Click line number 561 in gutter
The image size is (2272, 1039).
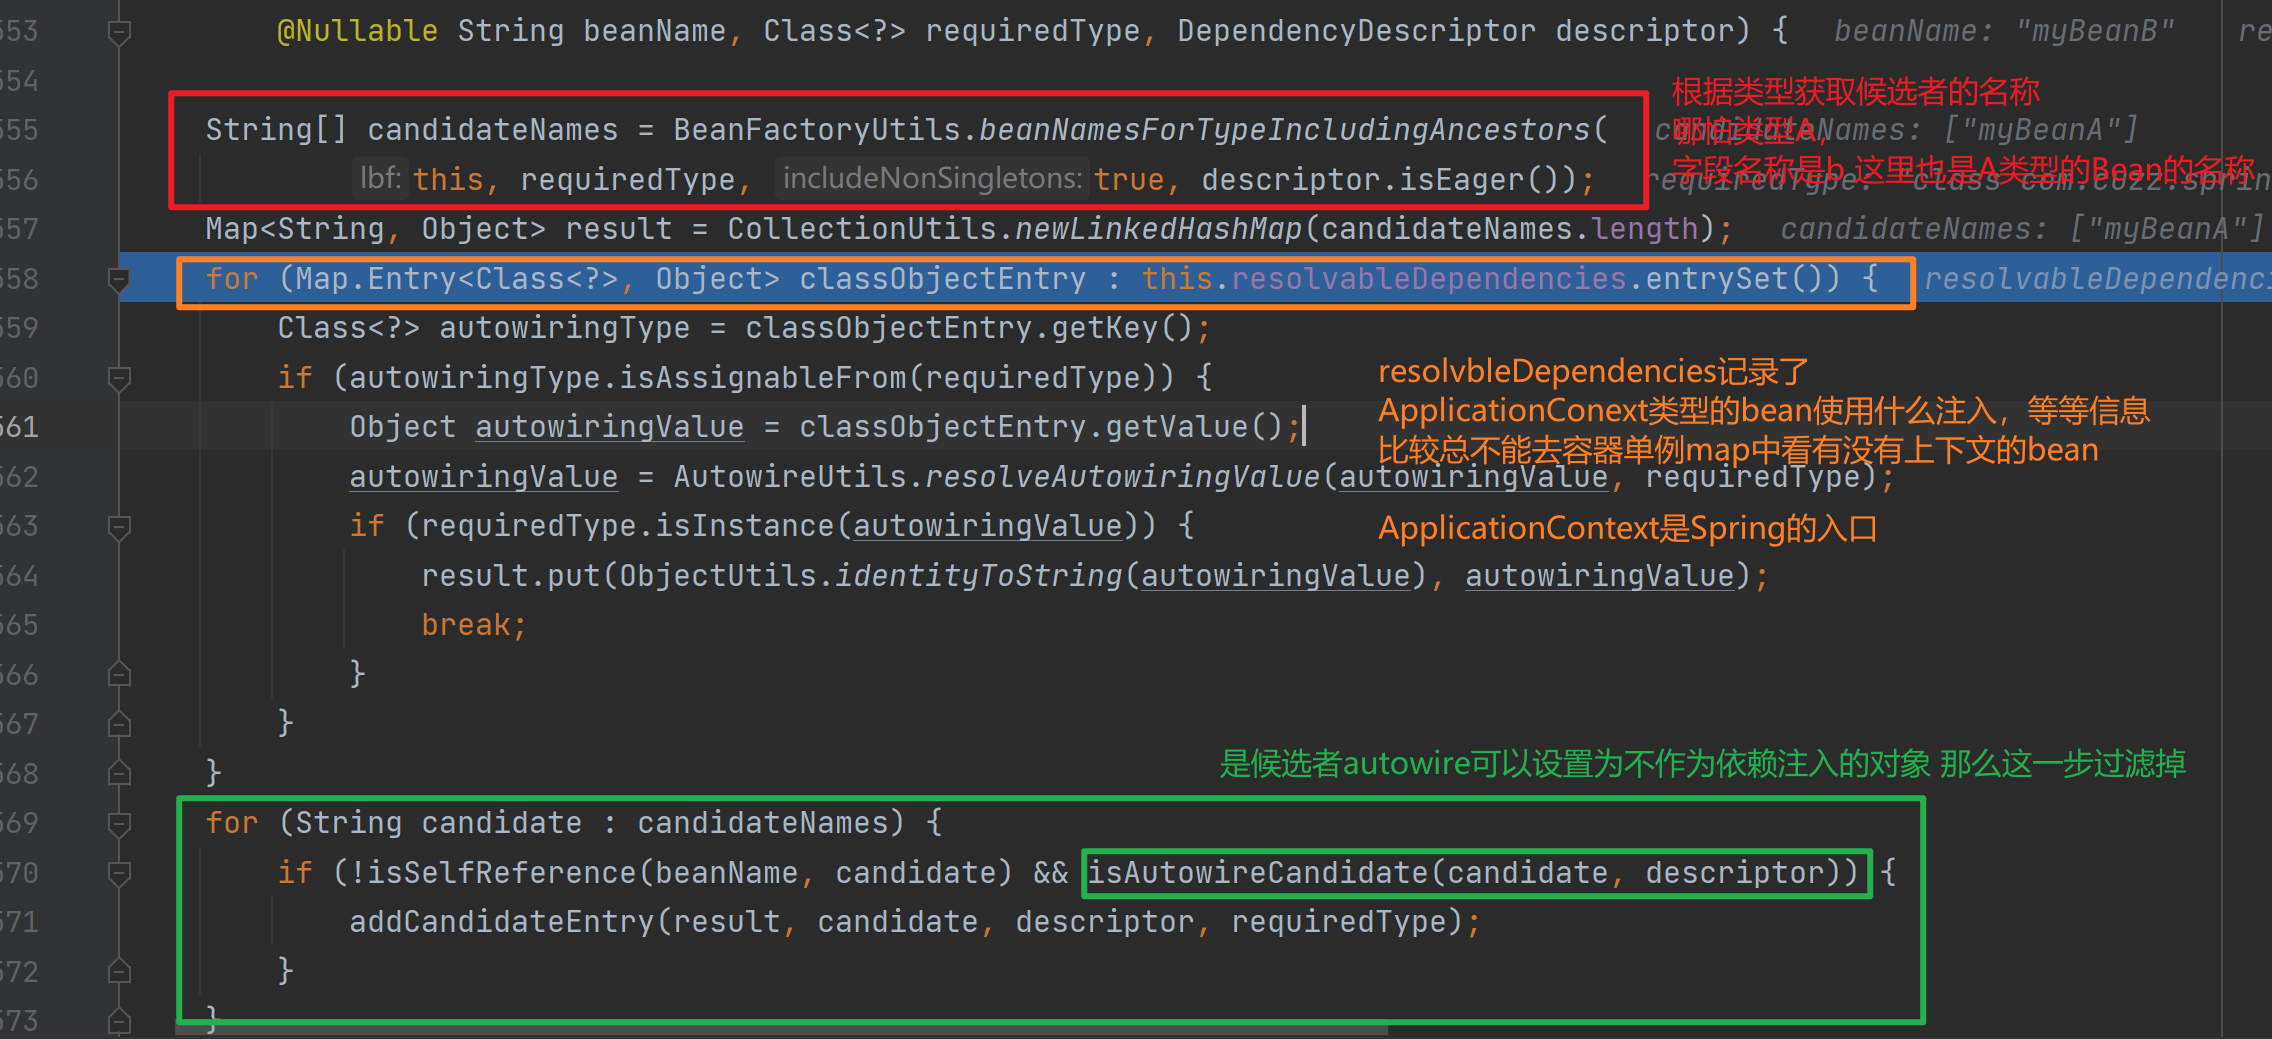(x=19, y=427)
